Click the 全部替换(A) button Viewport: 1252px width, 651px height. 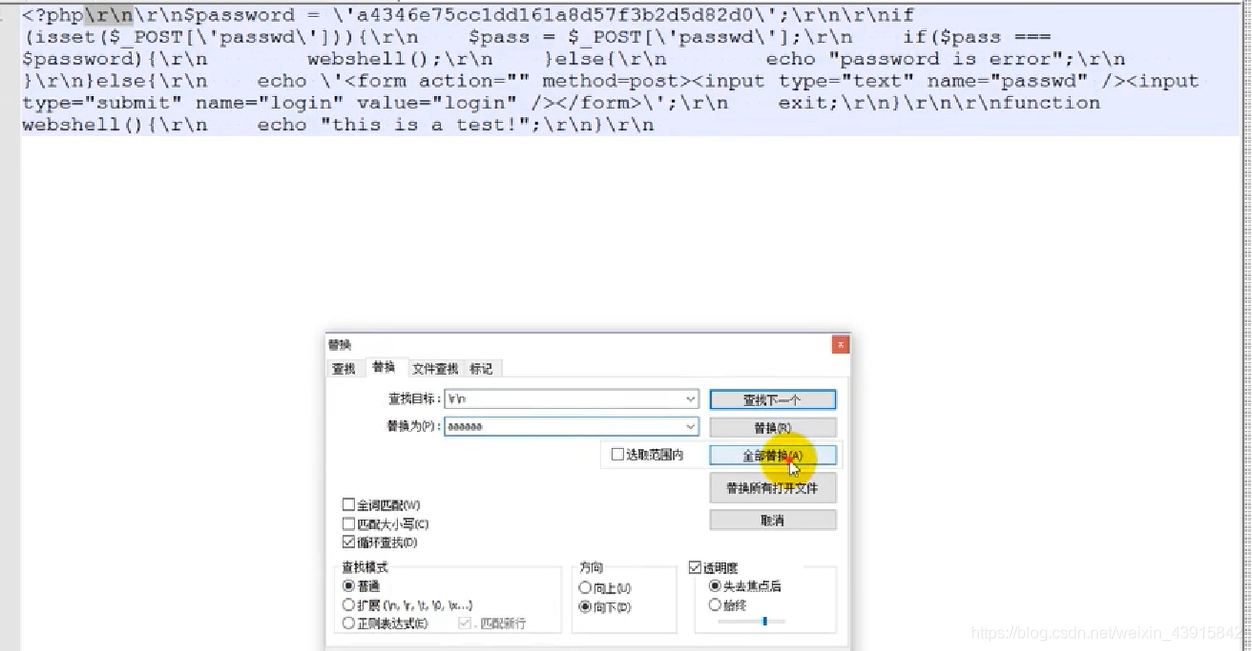[773, 455]
